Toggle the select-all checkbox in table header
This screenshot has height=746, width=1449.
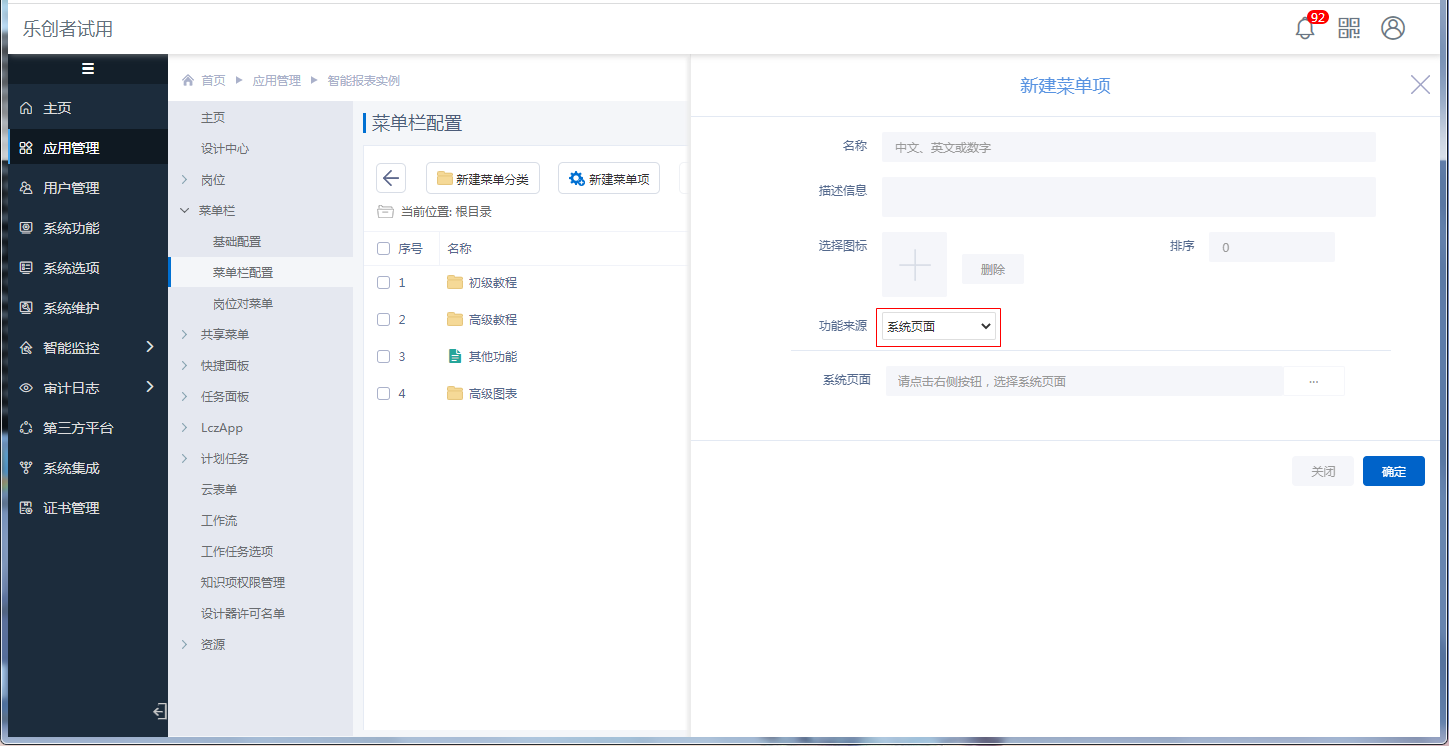coord(383,249)
